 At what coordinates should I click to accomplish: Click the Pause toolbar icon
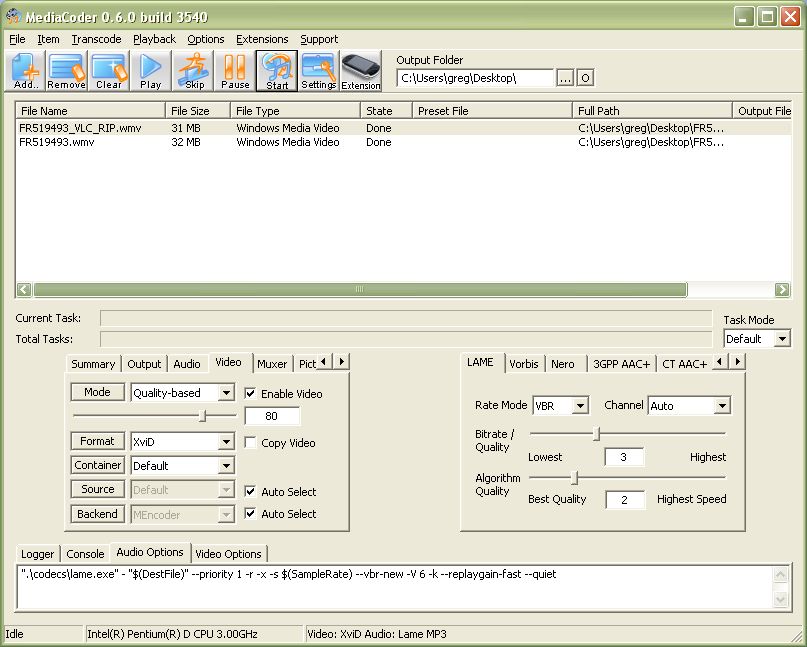(235, 71)
